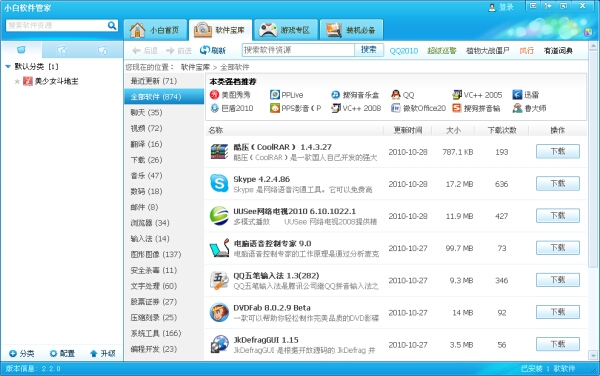Open the VC++ 2005 recommended icon

pos(457,94)
